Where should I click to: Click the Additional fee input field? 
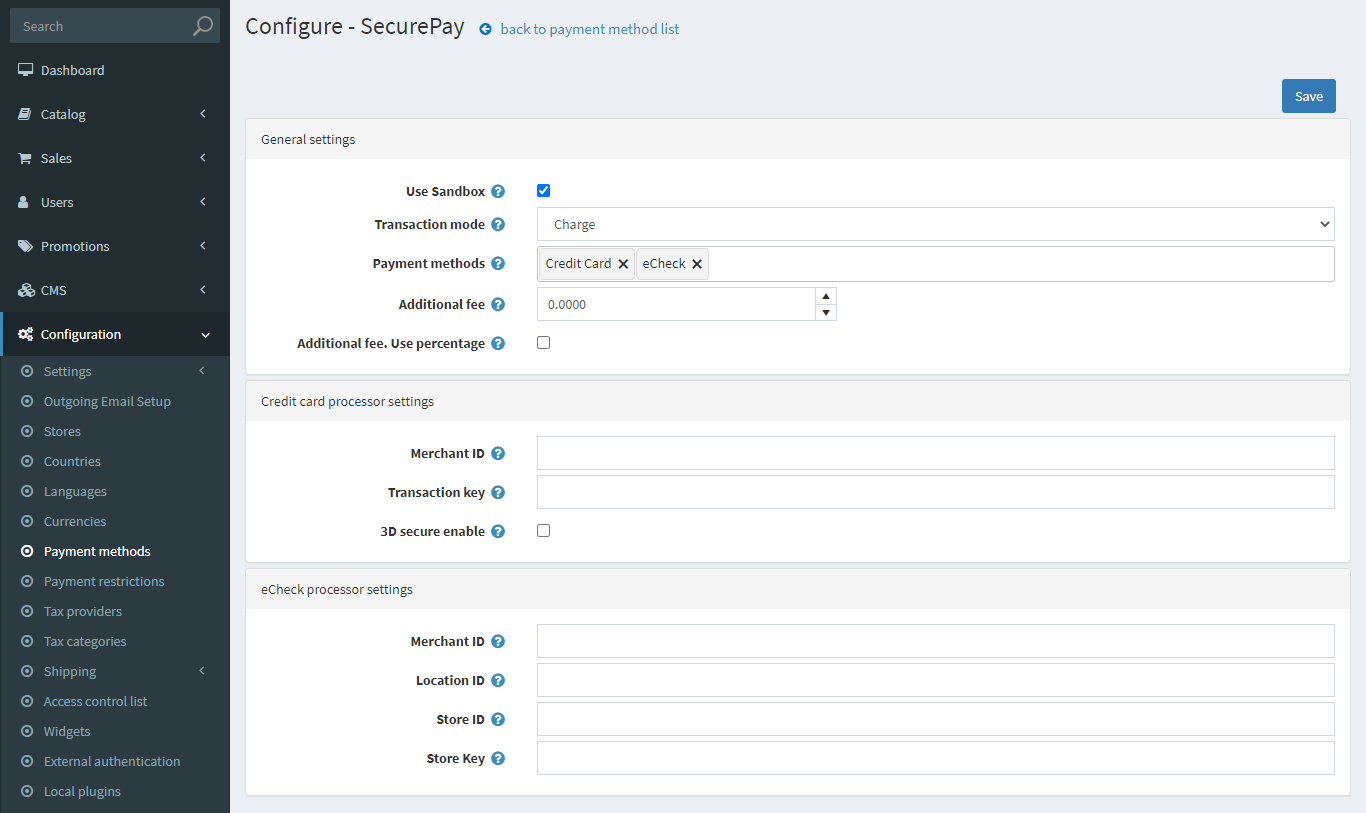pos(677,304)
